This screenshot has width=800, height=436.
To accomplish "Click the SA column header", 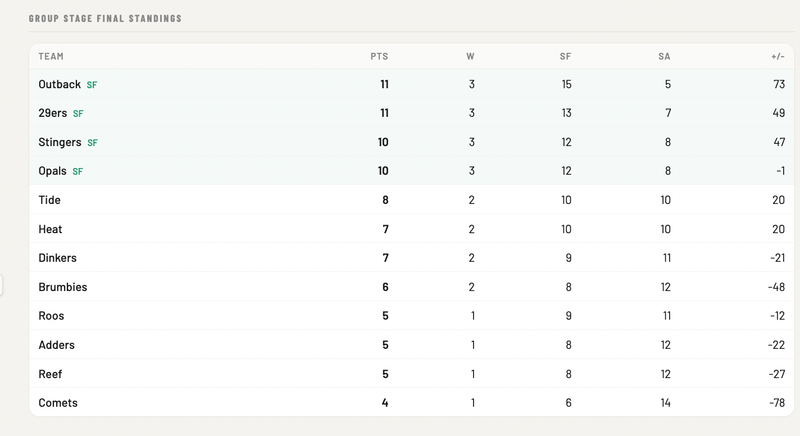I will 664,57.
